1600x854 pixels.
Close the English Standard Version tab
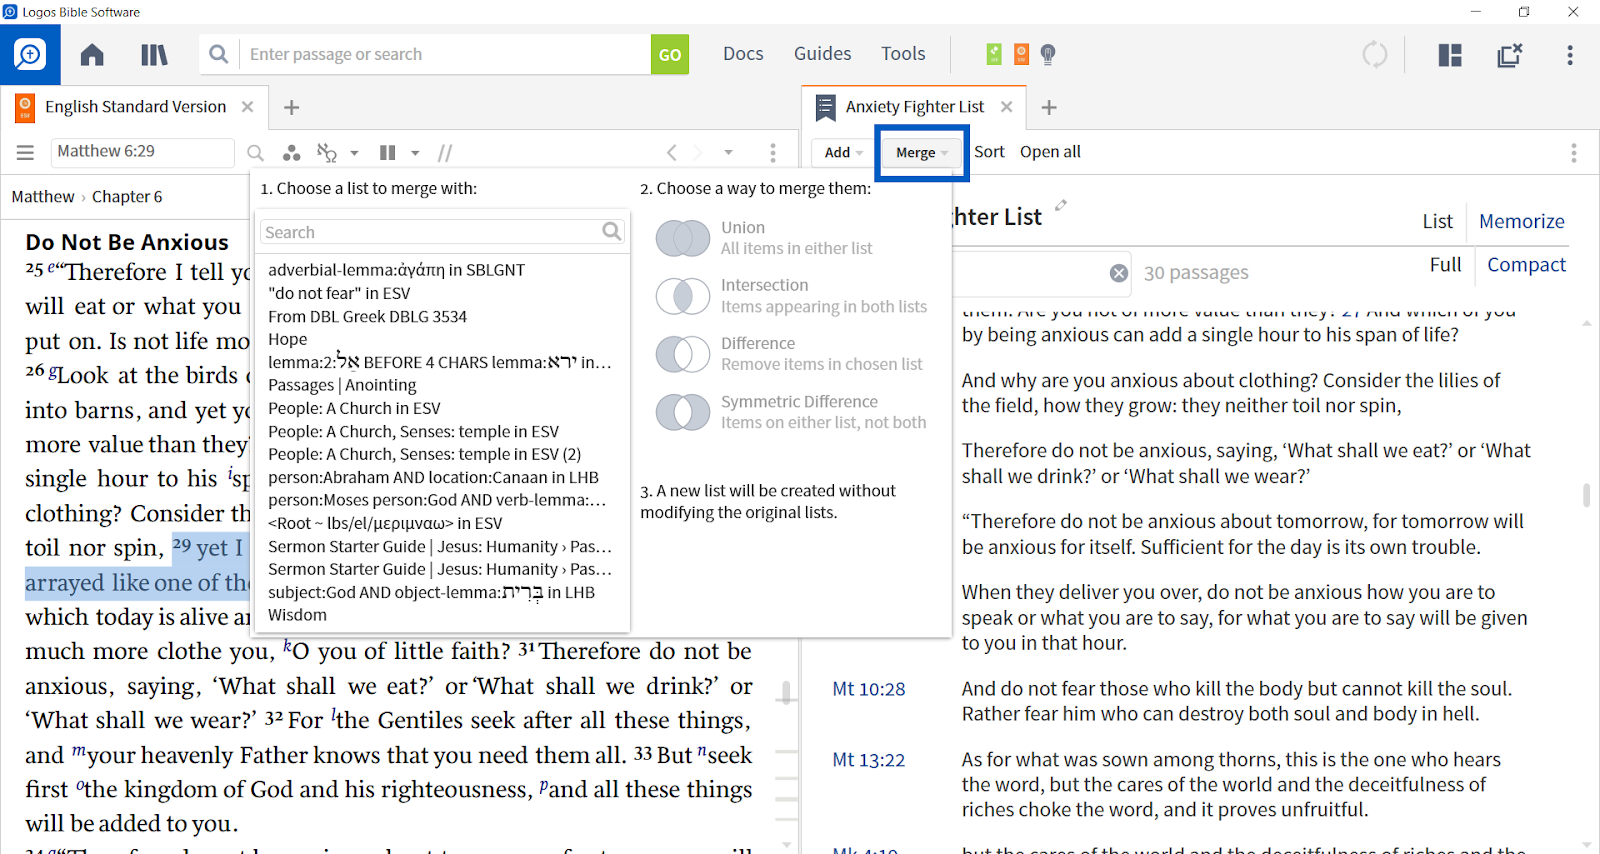tap(247, 107)
